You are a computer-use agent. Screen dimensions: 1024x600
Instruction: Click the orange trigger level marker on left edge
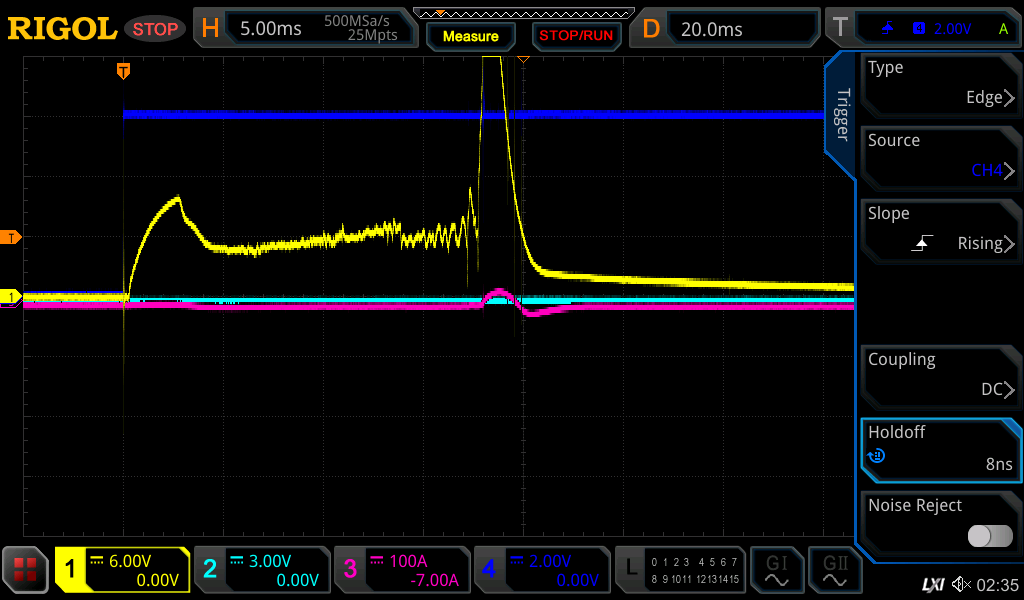[11, 237]
